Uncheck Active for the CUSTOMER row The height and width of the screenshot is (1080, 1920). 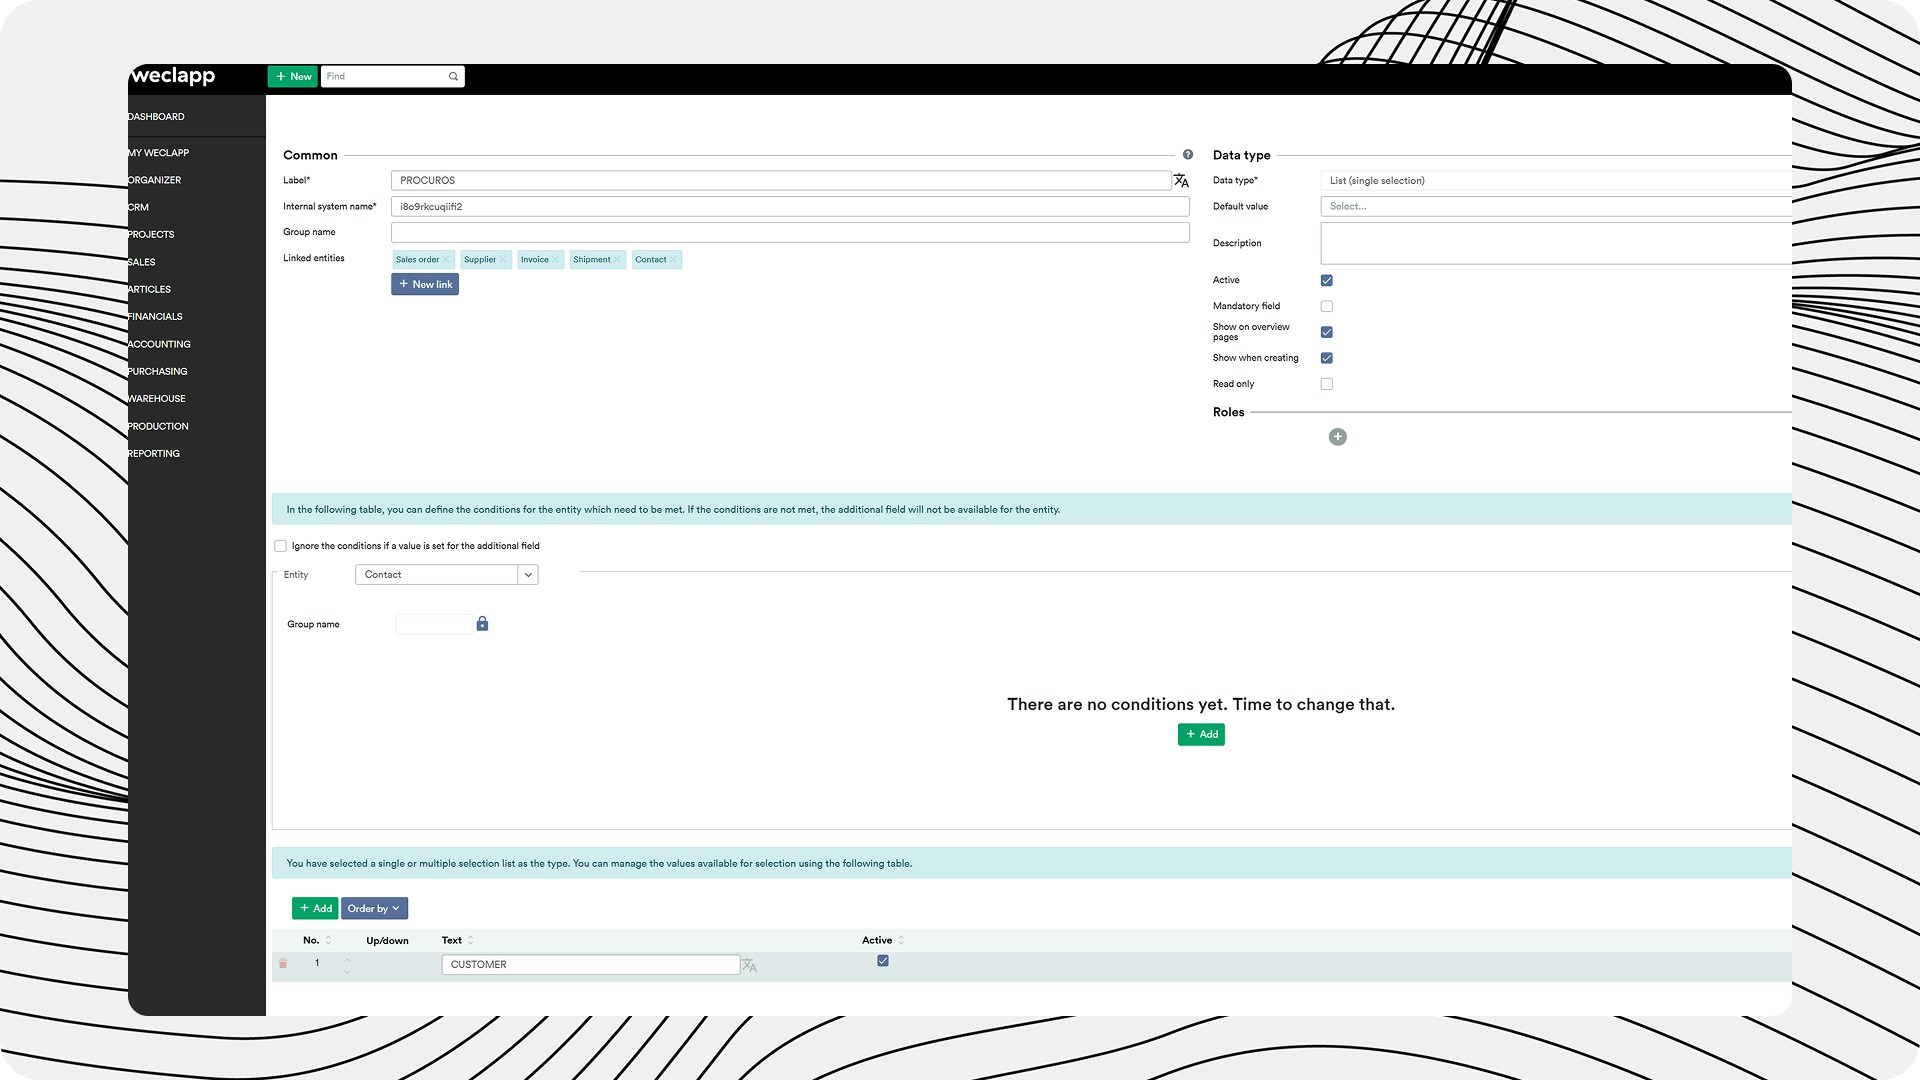tap(882, 961)
